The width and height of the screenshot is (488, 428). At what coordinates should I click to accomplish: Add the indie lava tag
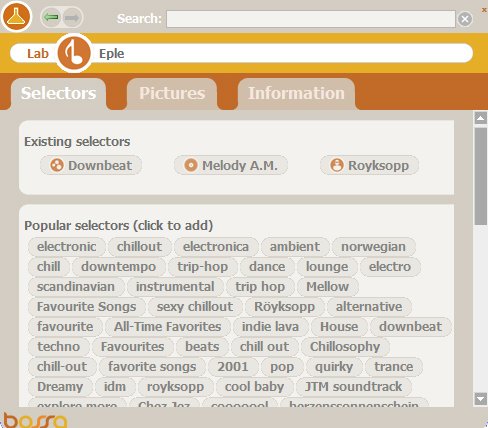[270, 327]
